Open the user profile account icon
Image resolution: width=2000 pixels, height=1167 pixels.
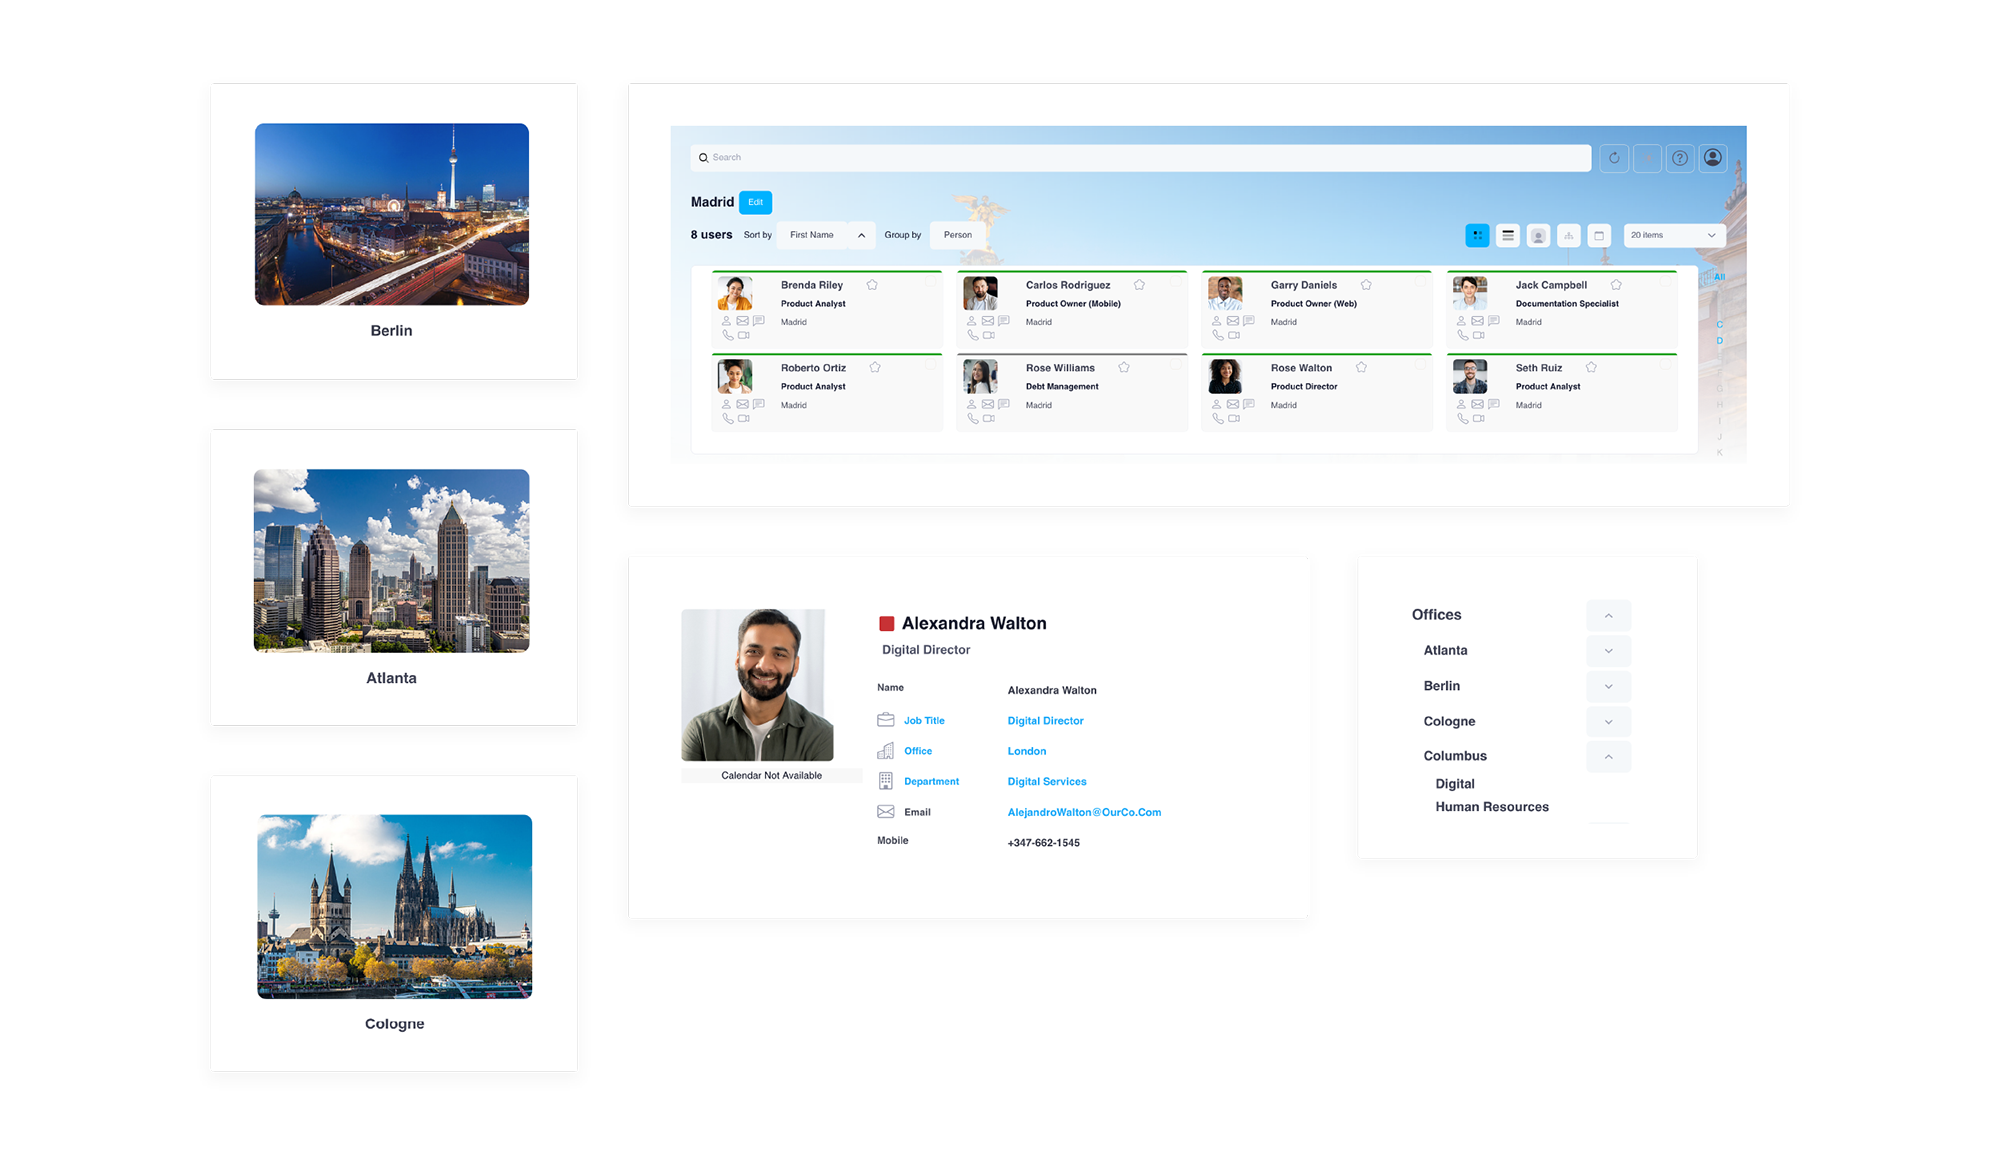pos(1713,158)
